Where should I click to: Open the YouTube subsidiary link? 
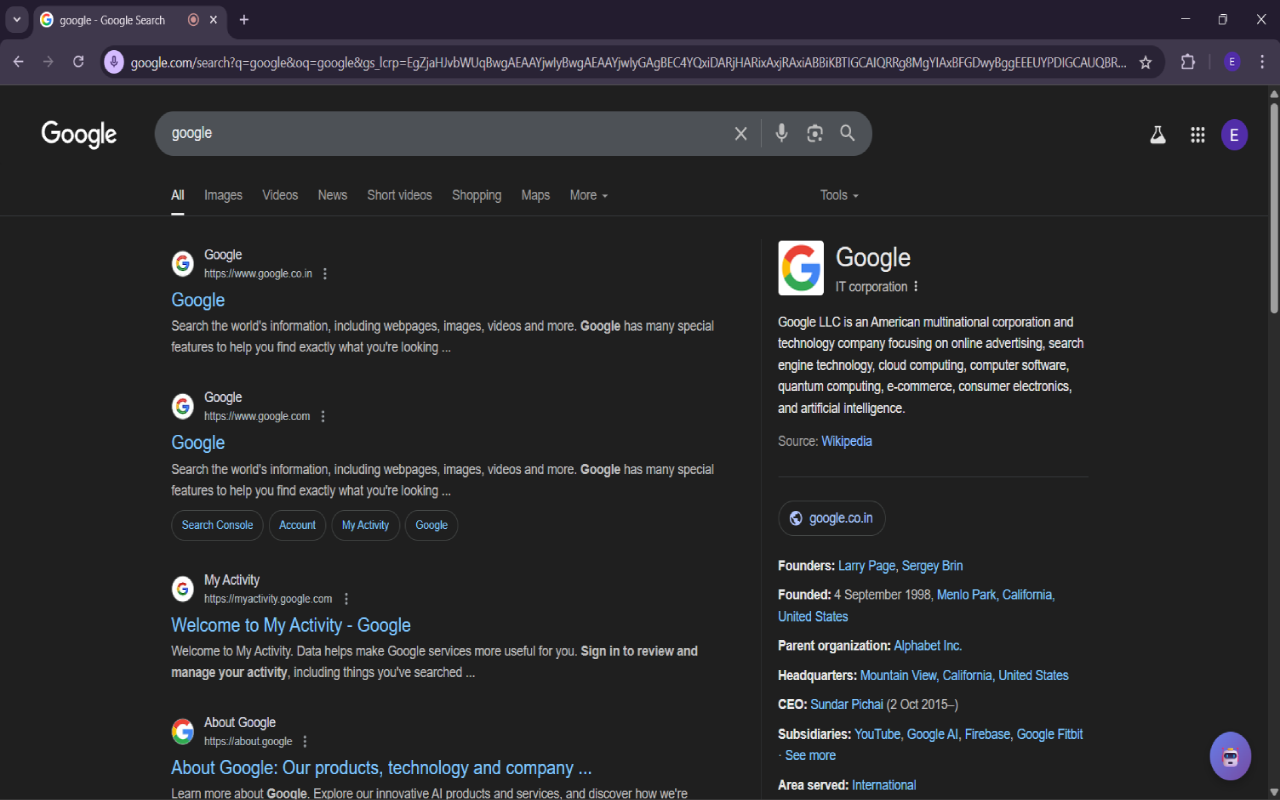pos(877,735)
